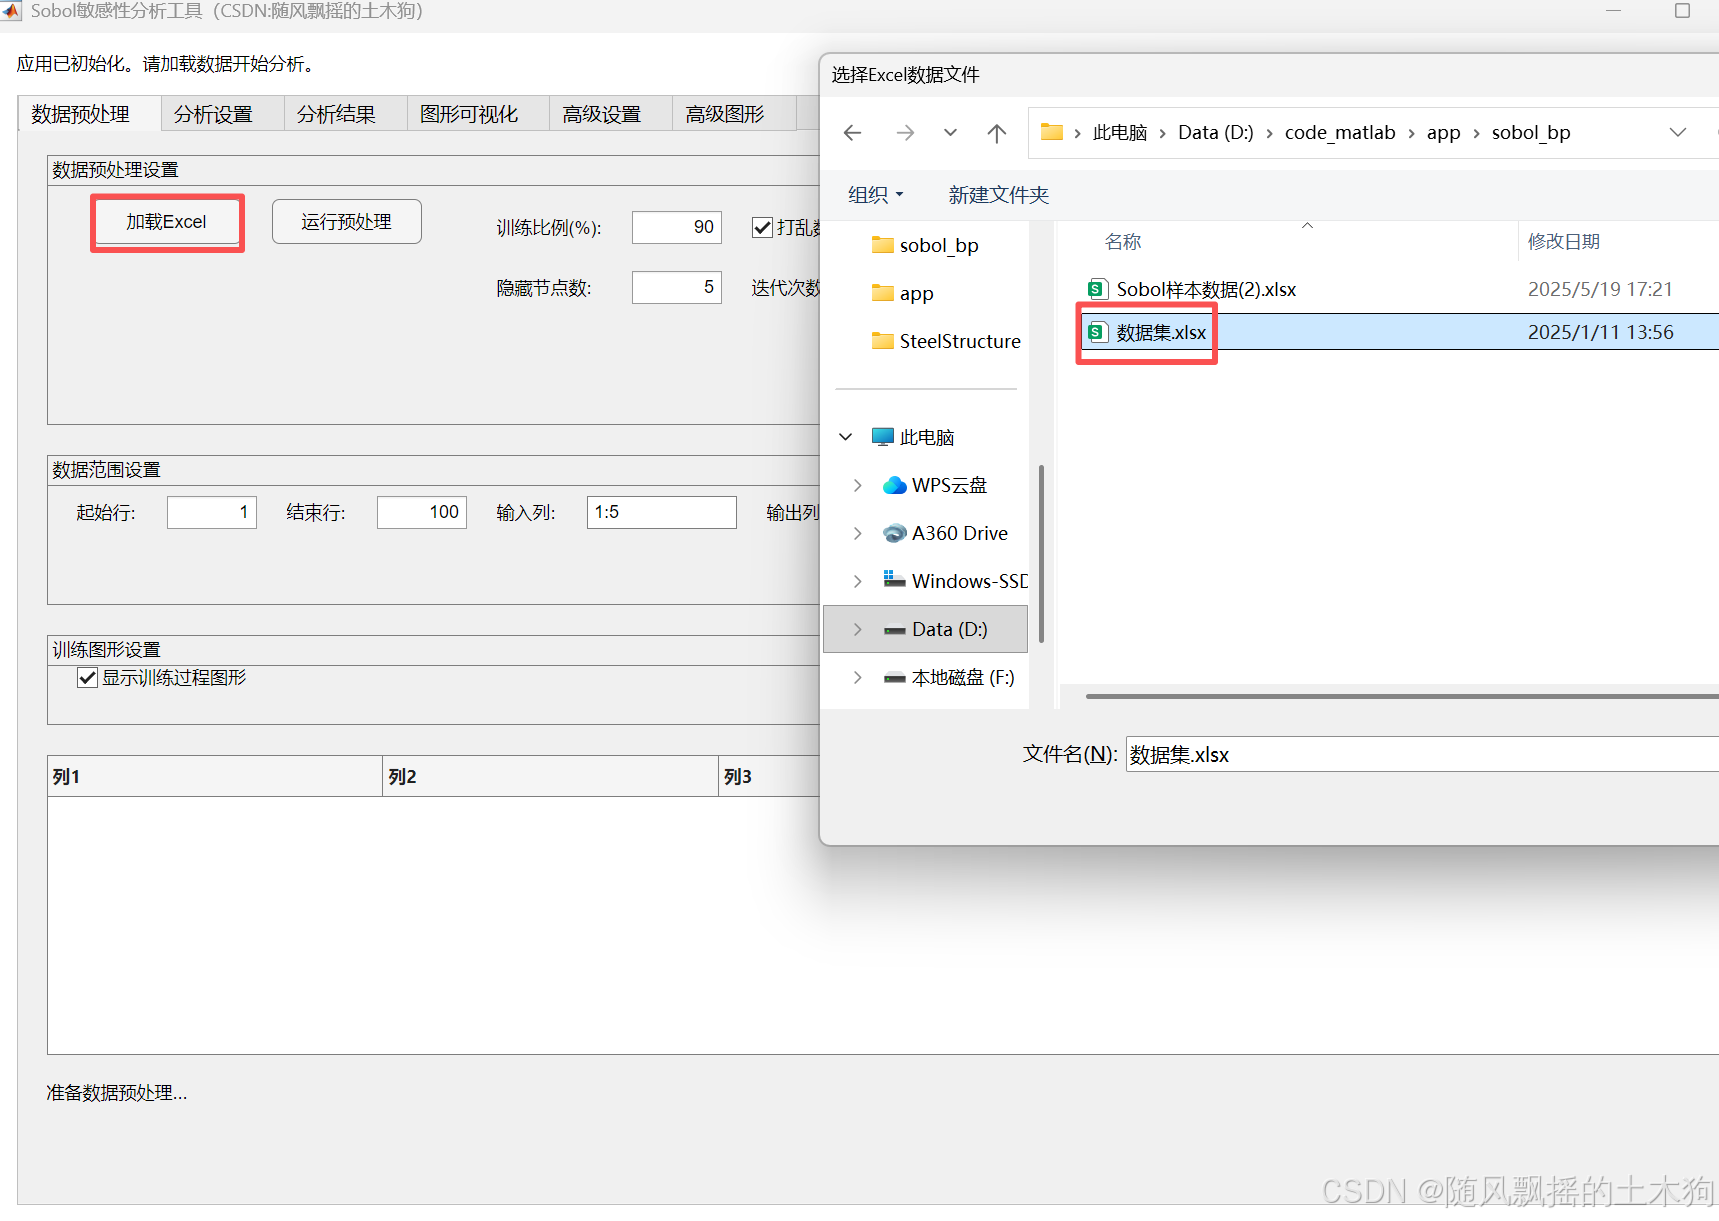Click the Sobol样本数据(2).xlsx file icon
This screenshot has height=1221, width=1719.
(1097, 289)
